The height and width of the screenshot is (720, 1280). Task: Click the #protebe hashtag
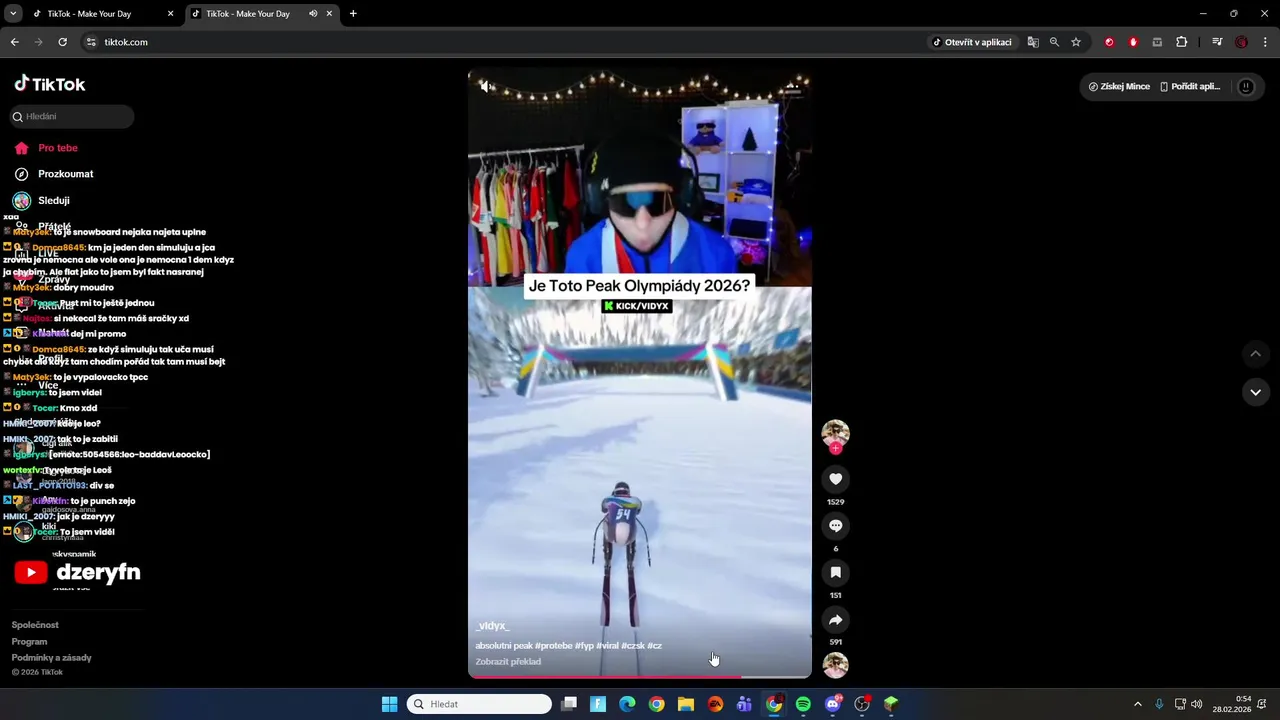coord(554,646)
